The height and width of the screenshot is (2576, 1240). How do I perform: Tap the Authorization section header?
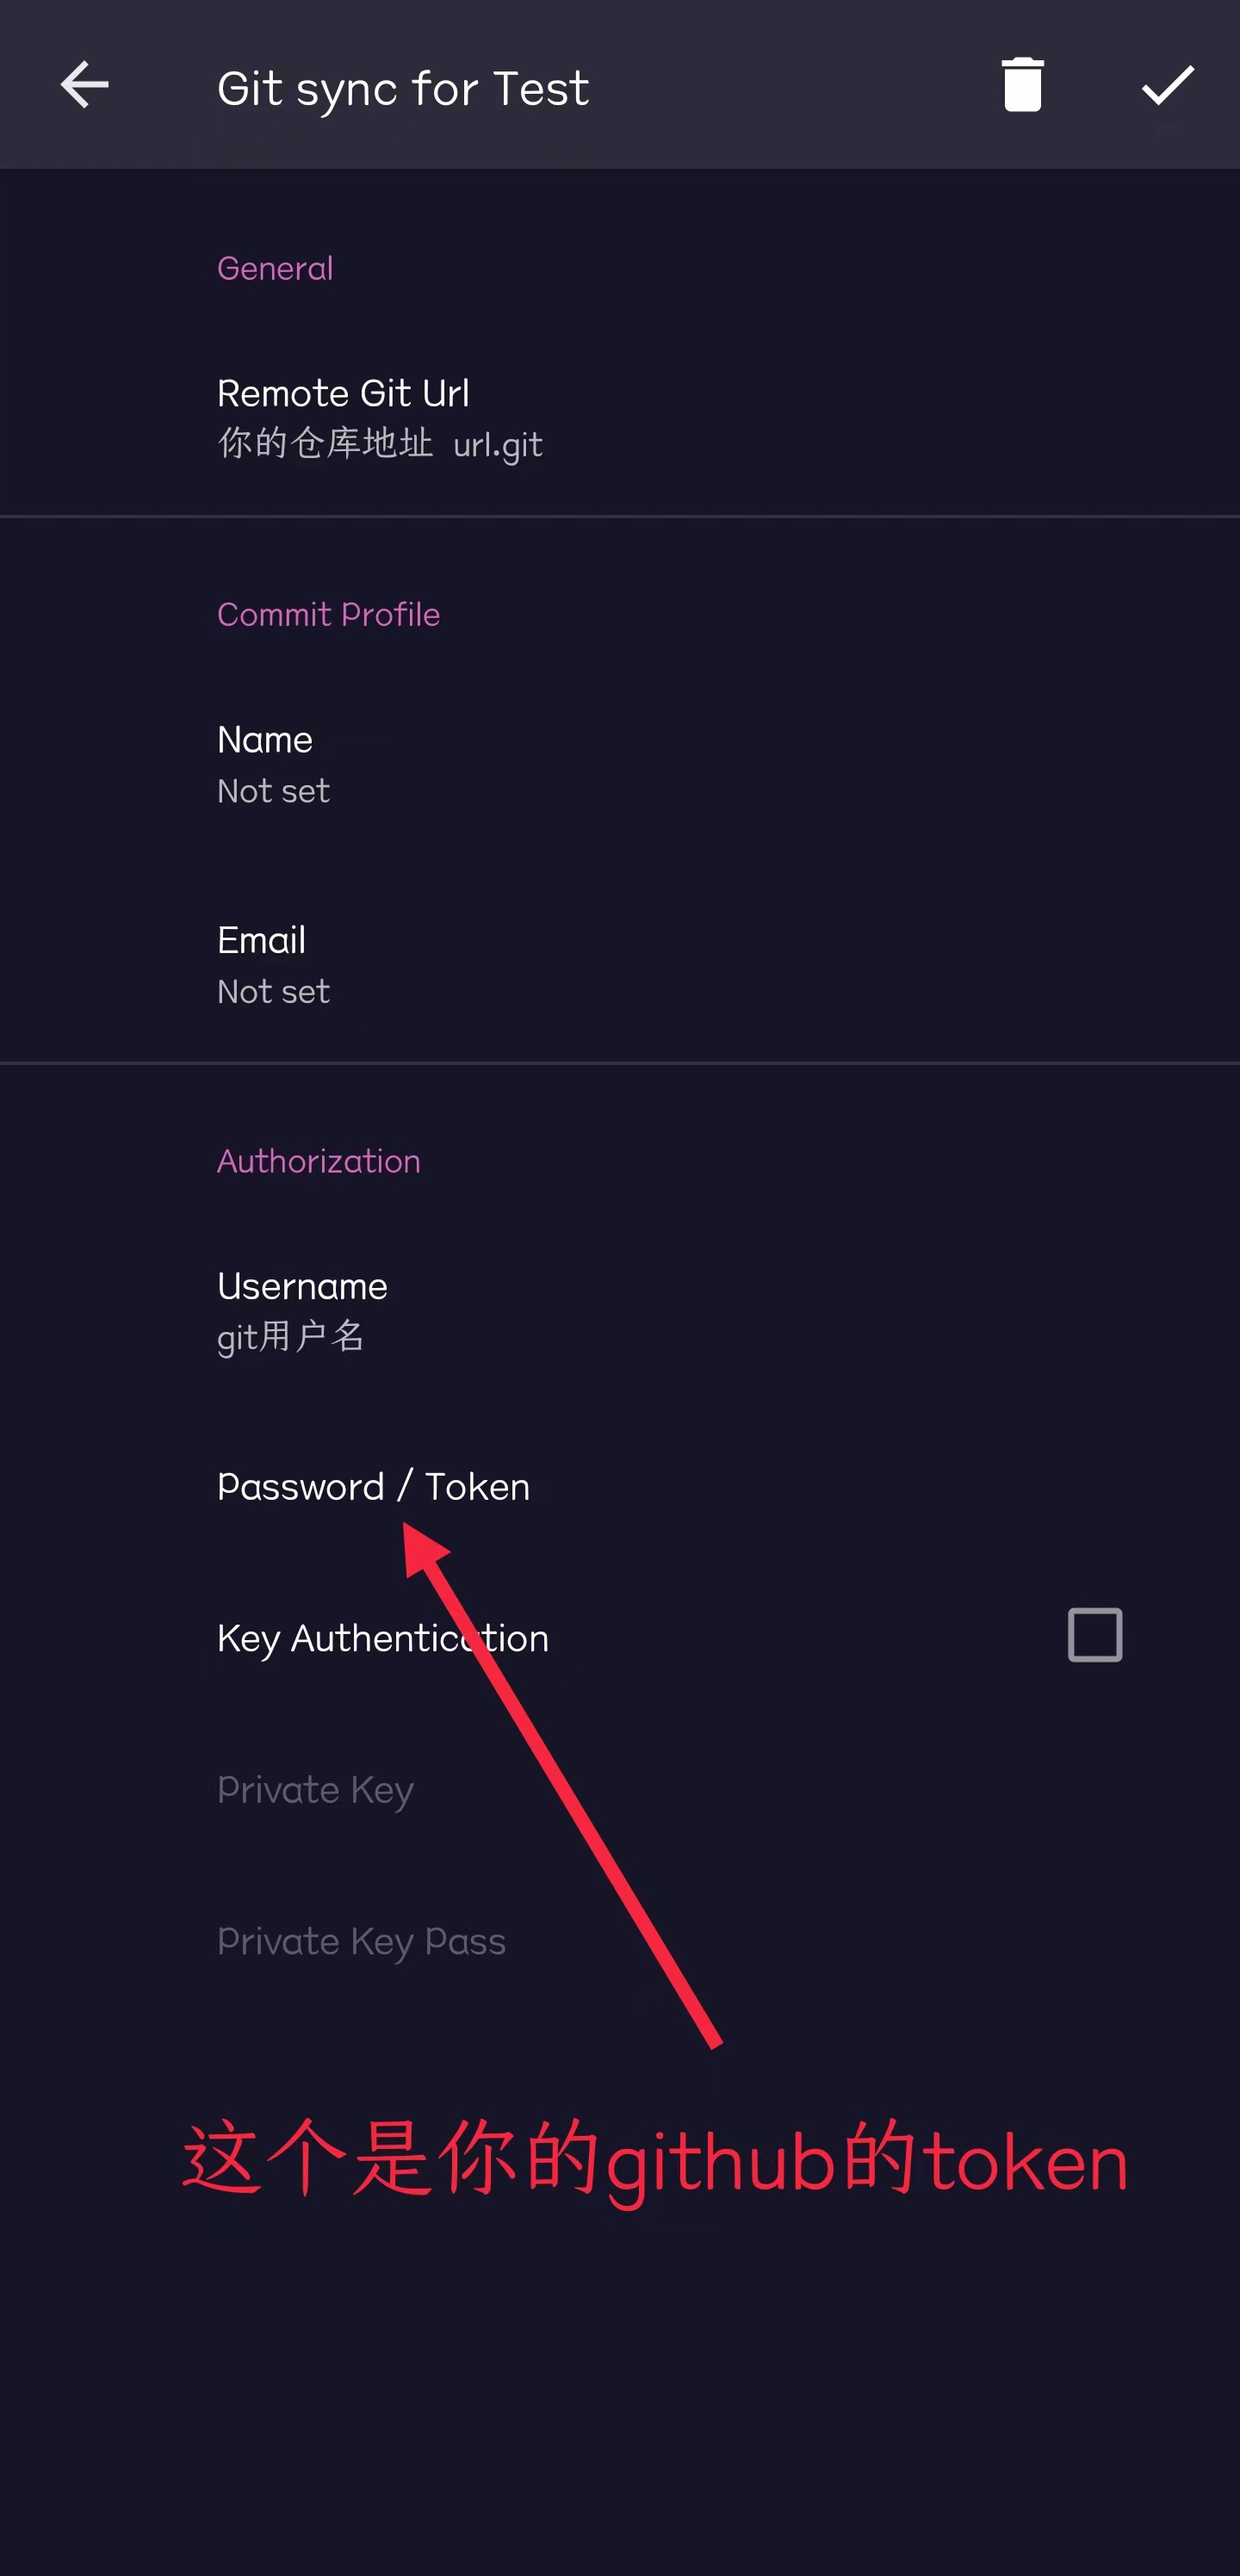(318, 1161)
